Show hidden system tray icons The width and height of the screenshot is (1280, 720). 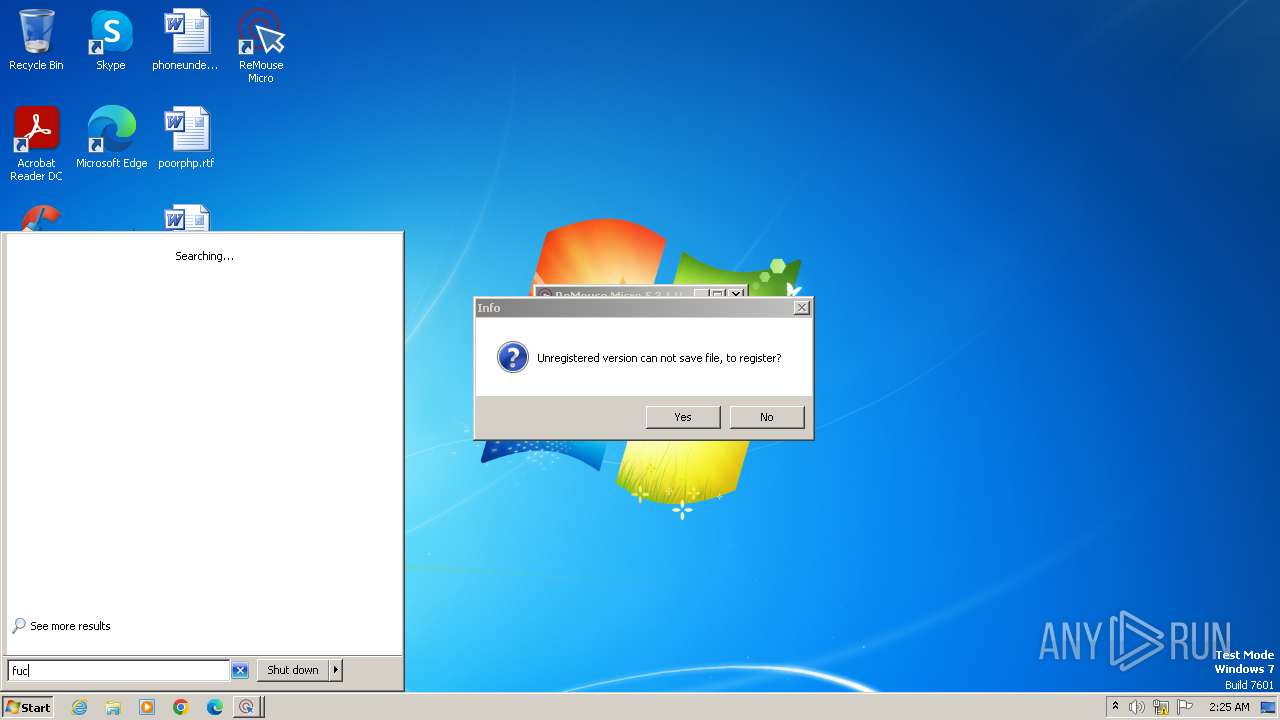coord(1115,707)
